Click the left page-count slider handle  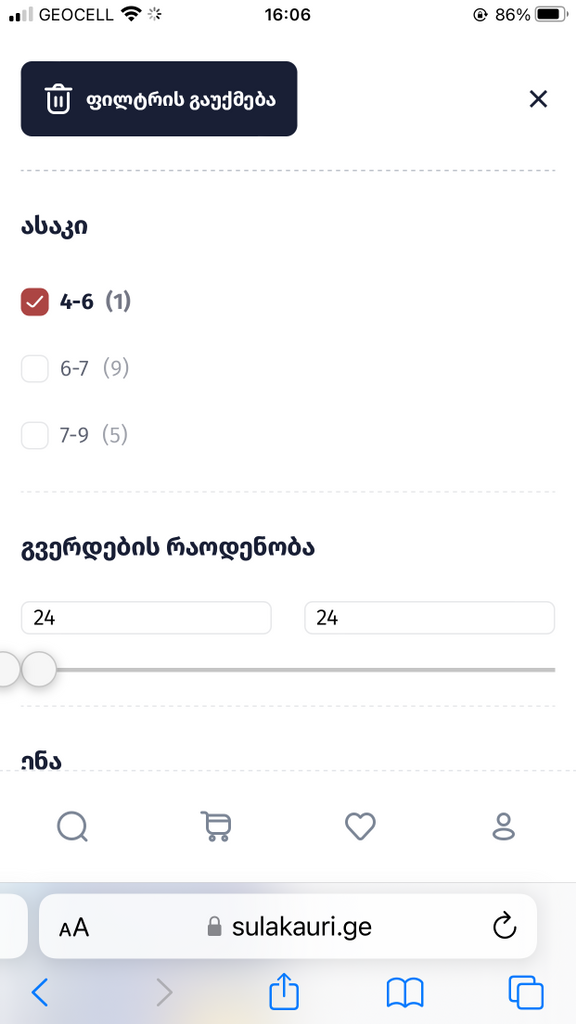(x=7, y=669)
